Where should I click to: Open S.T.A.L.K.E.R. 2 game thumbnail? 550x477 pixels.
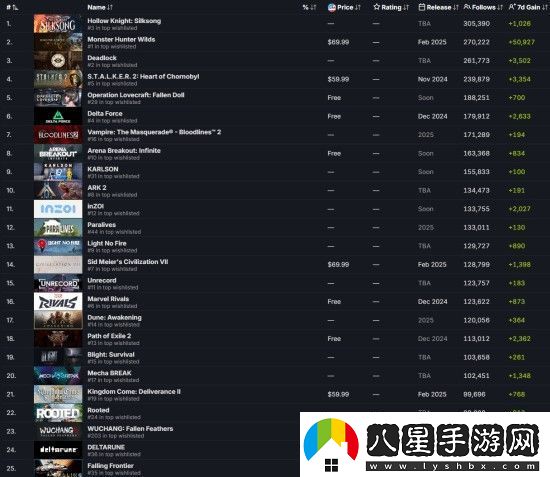click(x=58, y=79)
